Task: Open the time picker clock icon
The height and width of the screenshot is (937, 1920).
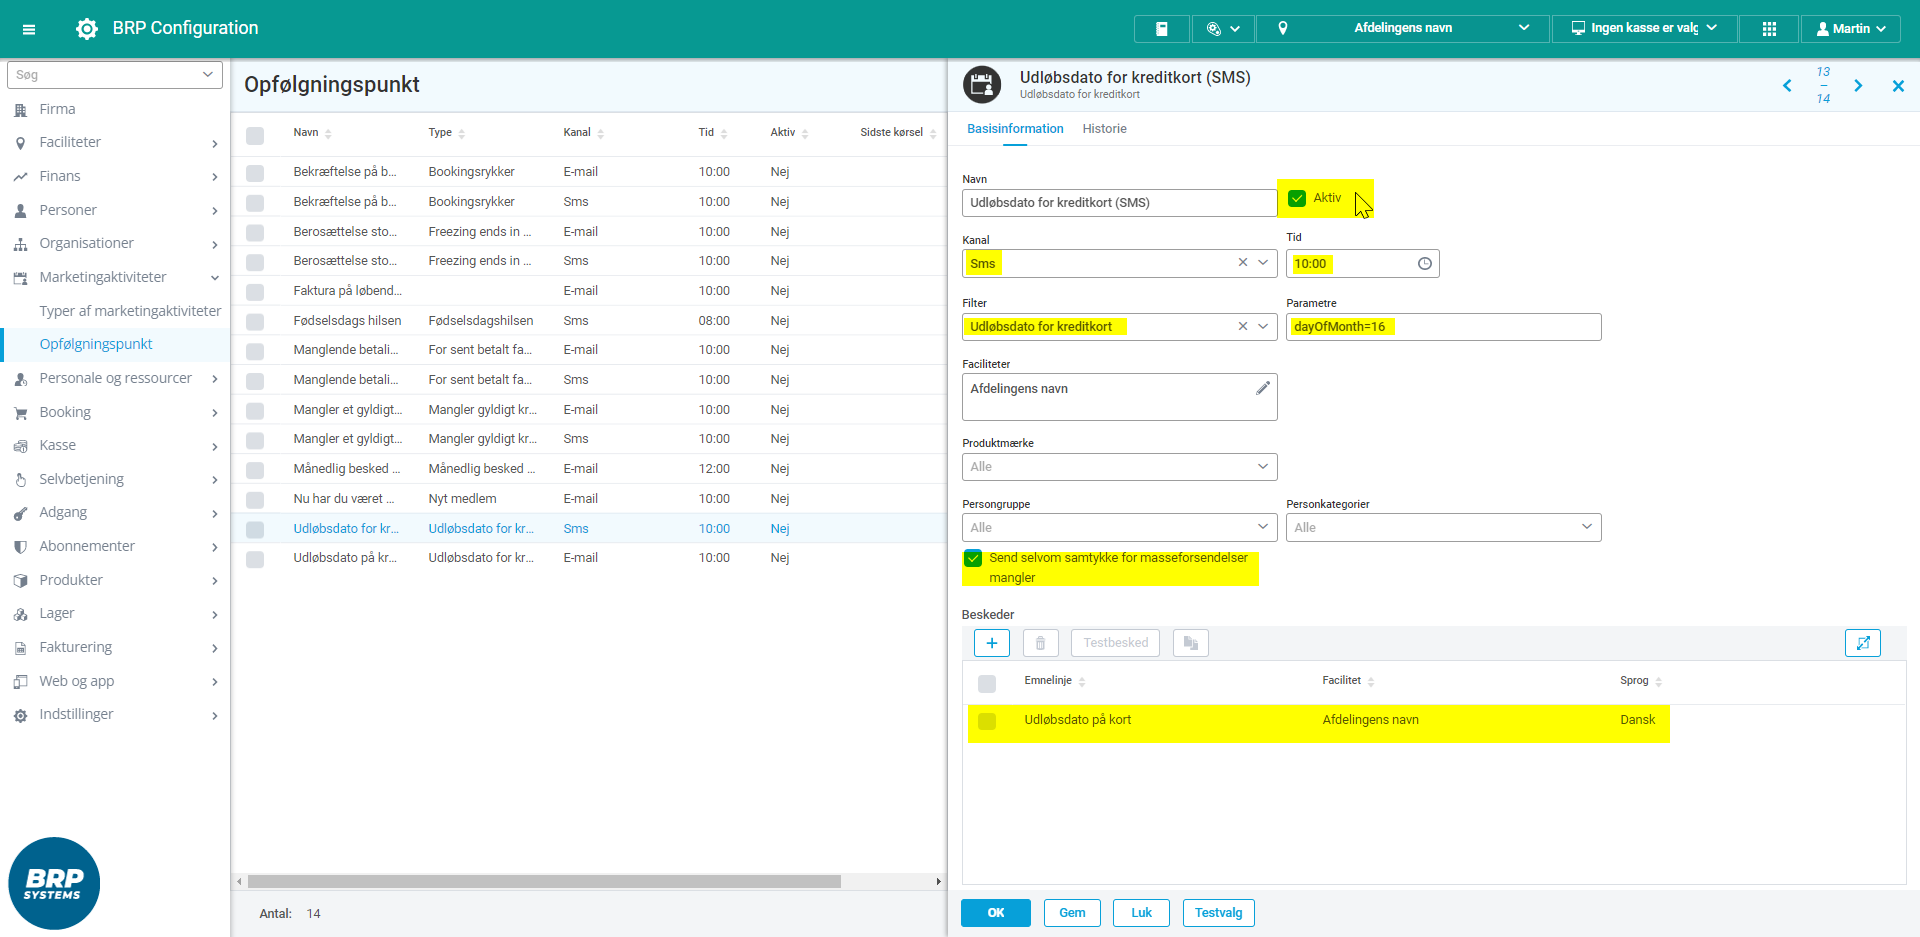Action: tap(1424, 264)
